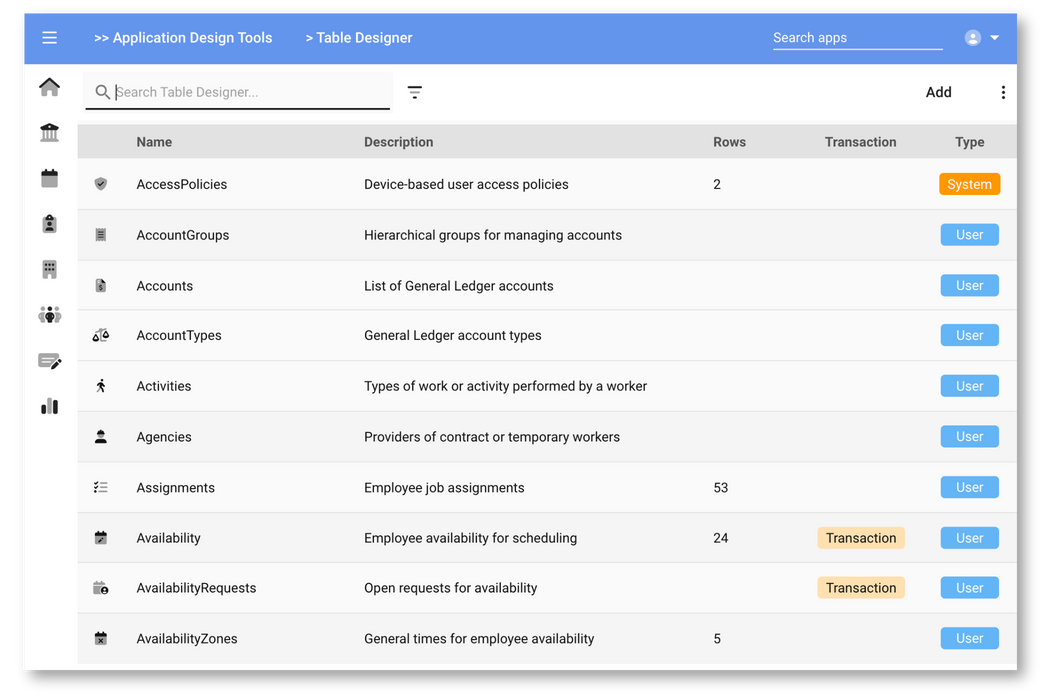Open the note edit sidebar icon
The image size is (1055, 698).
(49, 361)
